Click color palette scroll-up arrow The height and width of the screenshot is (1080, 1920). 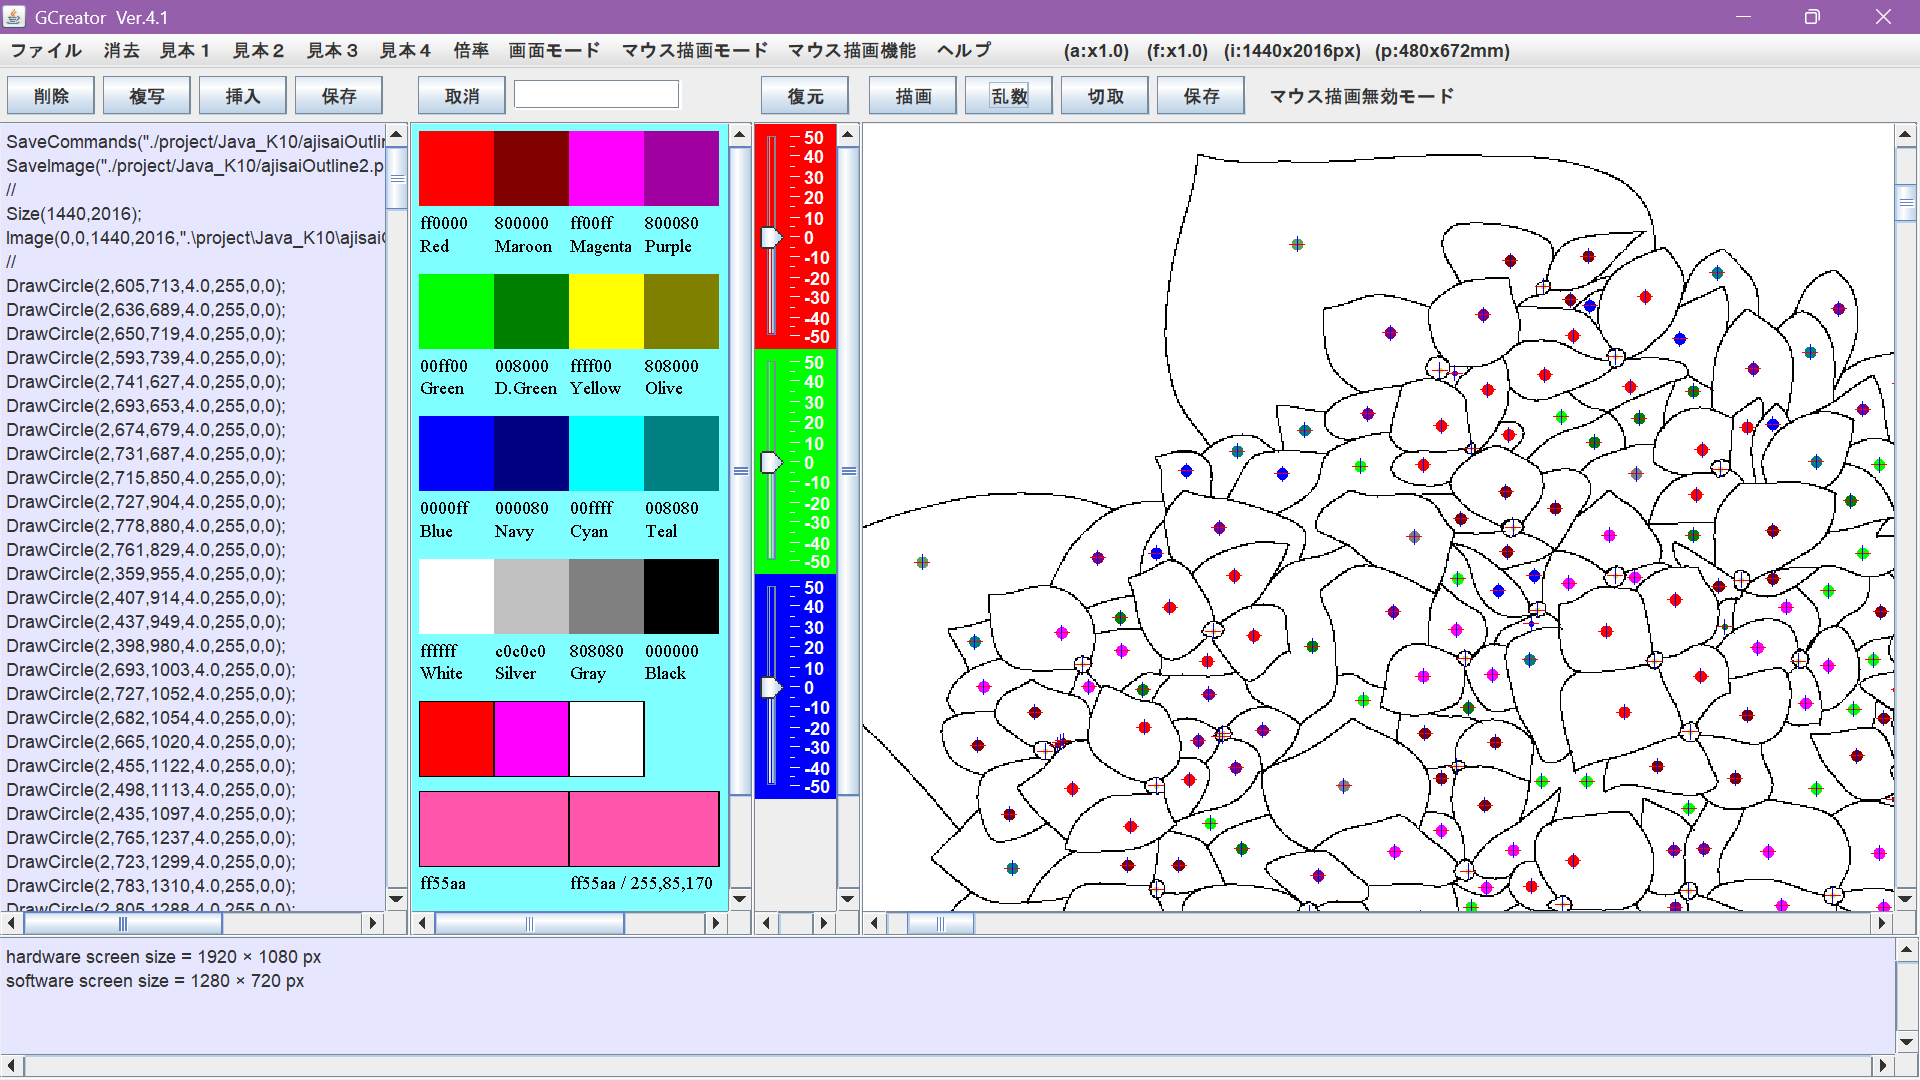[x=740, y=135]
